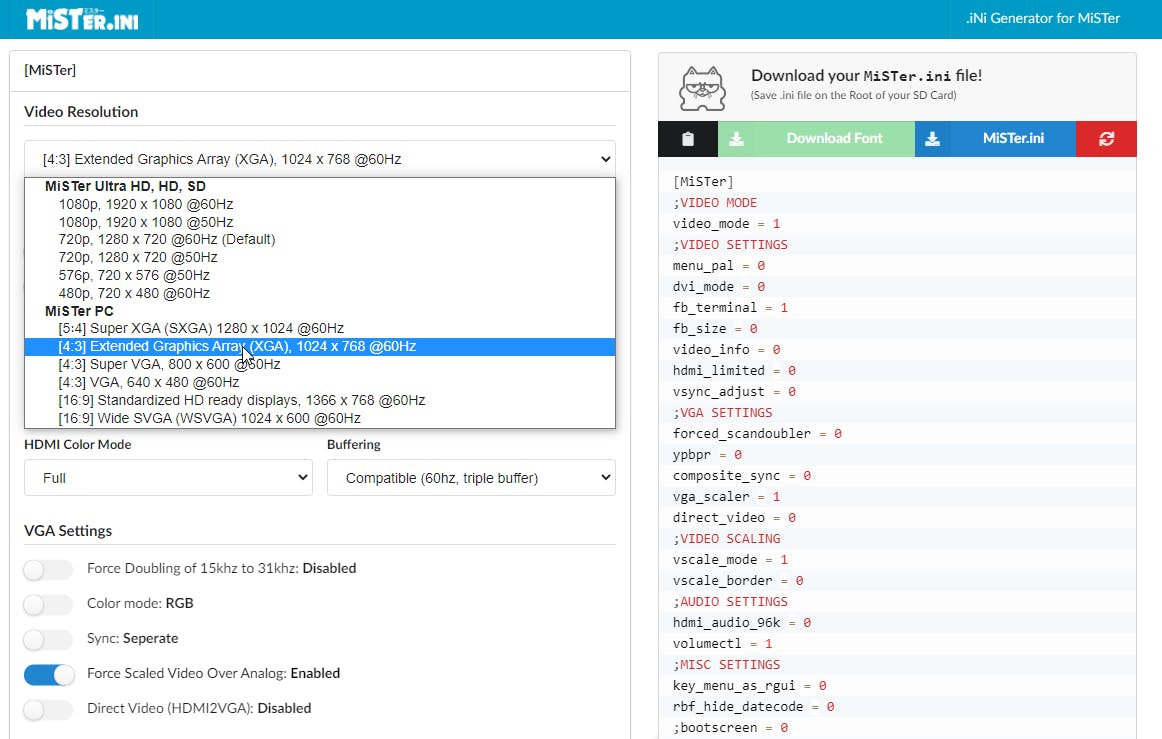Download the MiSTer.ini file
The height and width of the screenshot is (739, 1162).
click(x=1013, y=139)
